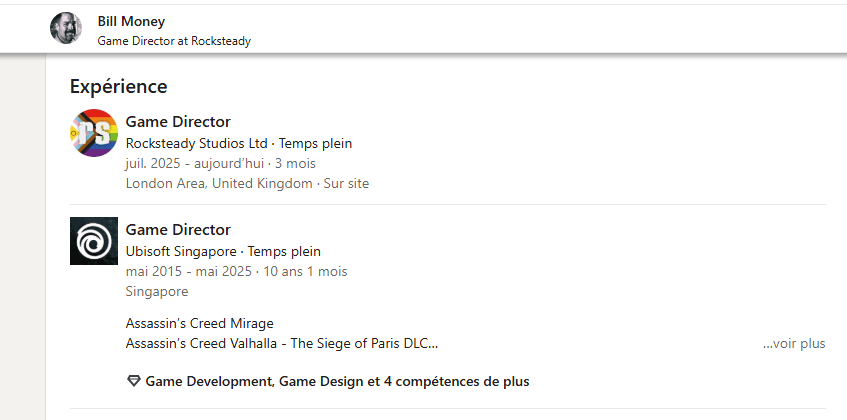The image size is (847, 420).
Task: Click the Ubisoft swirl logo
Action: [94, 241]
